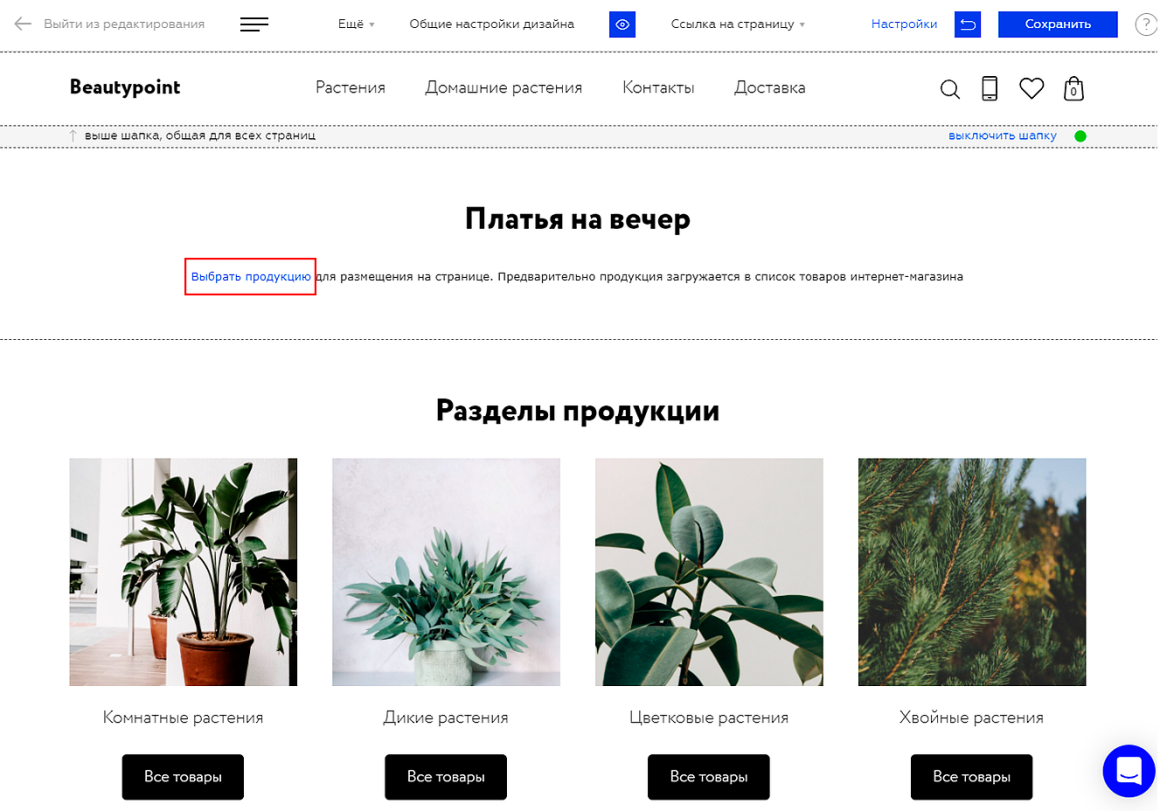1160x811 pixels.
Task: Click the "Дикие растения" caption
Action: (x=446, y=718)
